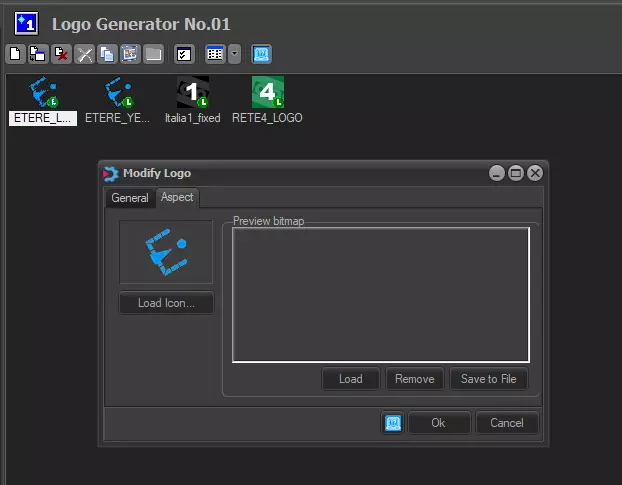
Task: Click the Load bitmap button
Action: coord(350,379)
